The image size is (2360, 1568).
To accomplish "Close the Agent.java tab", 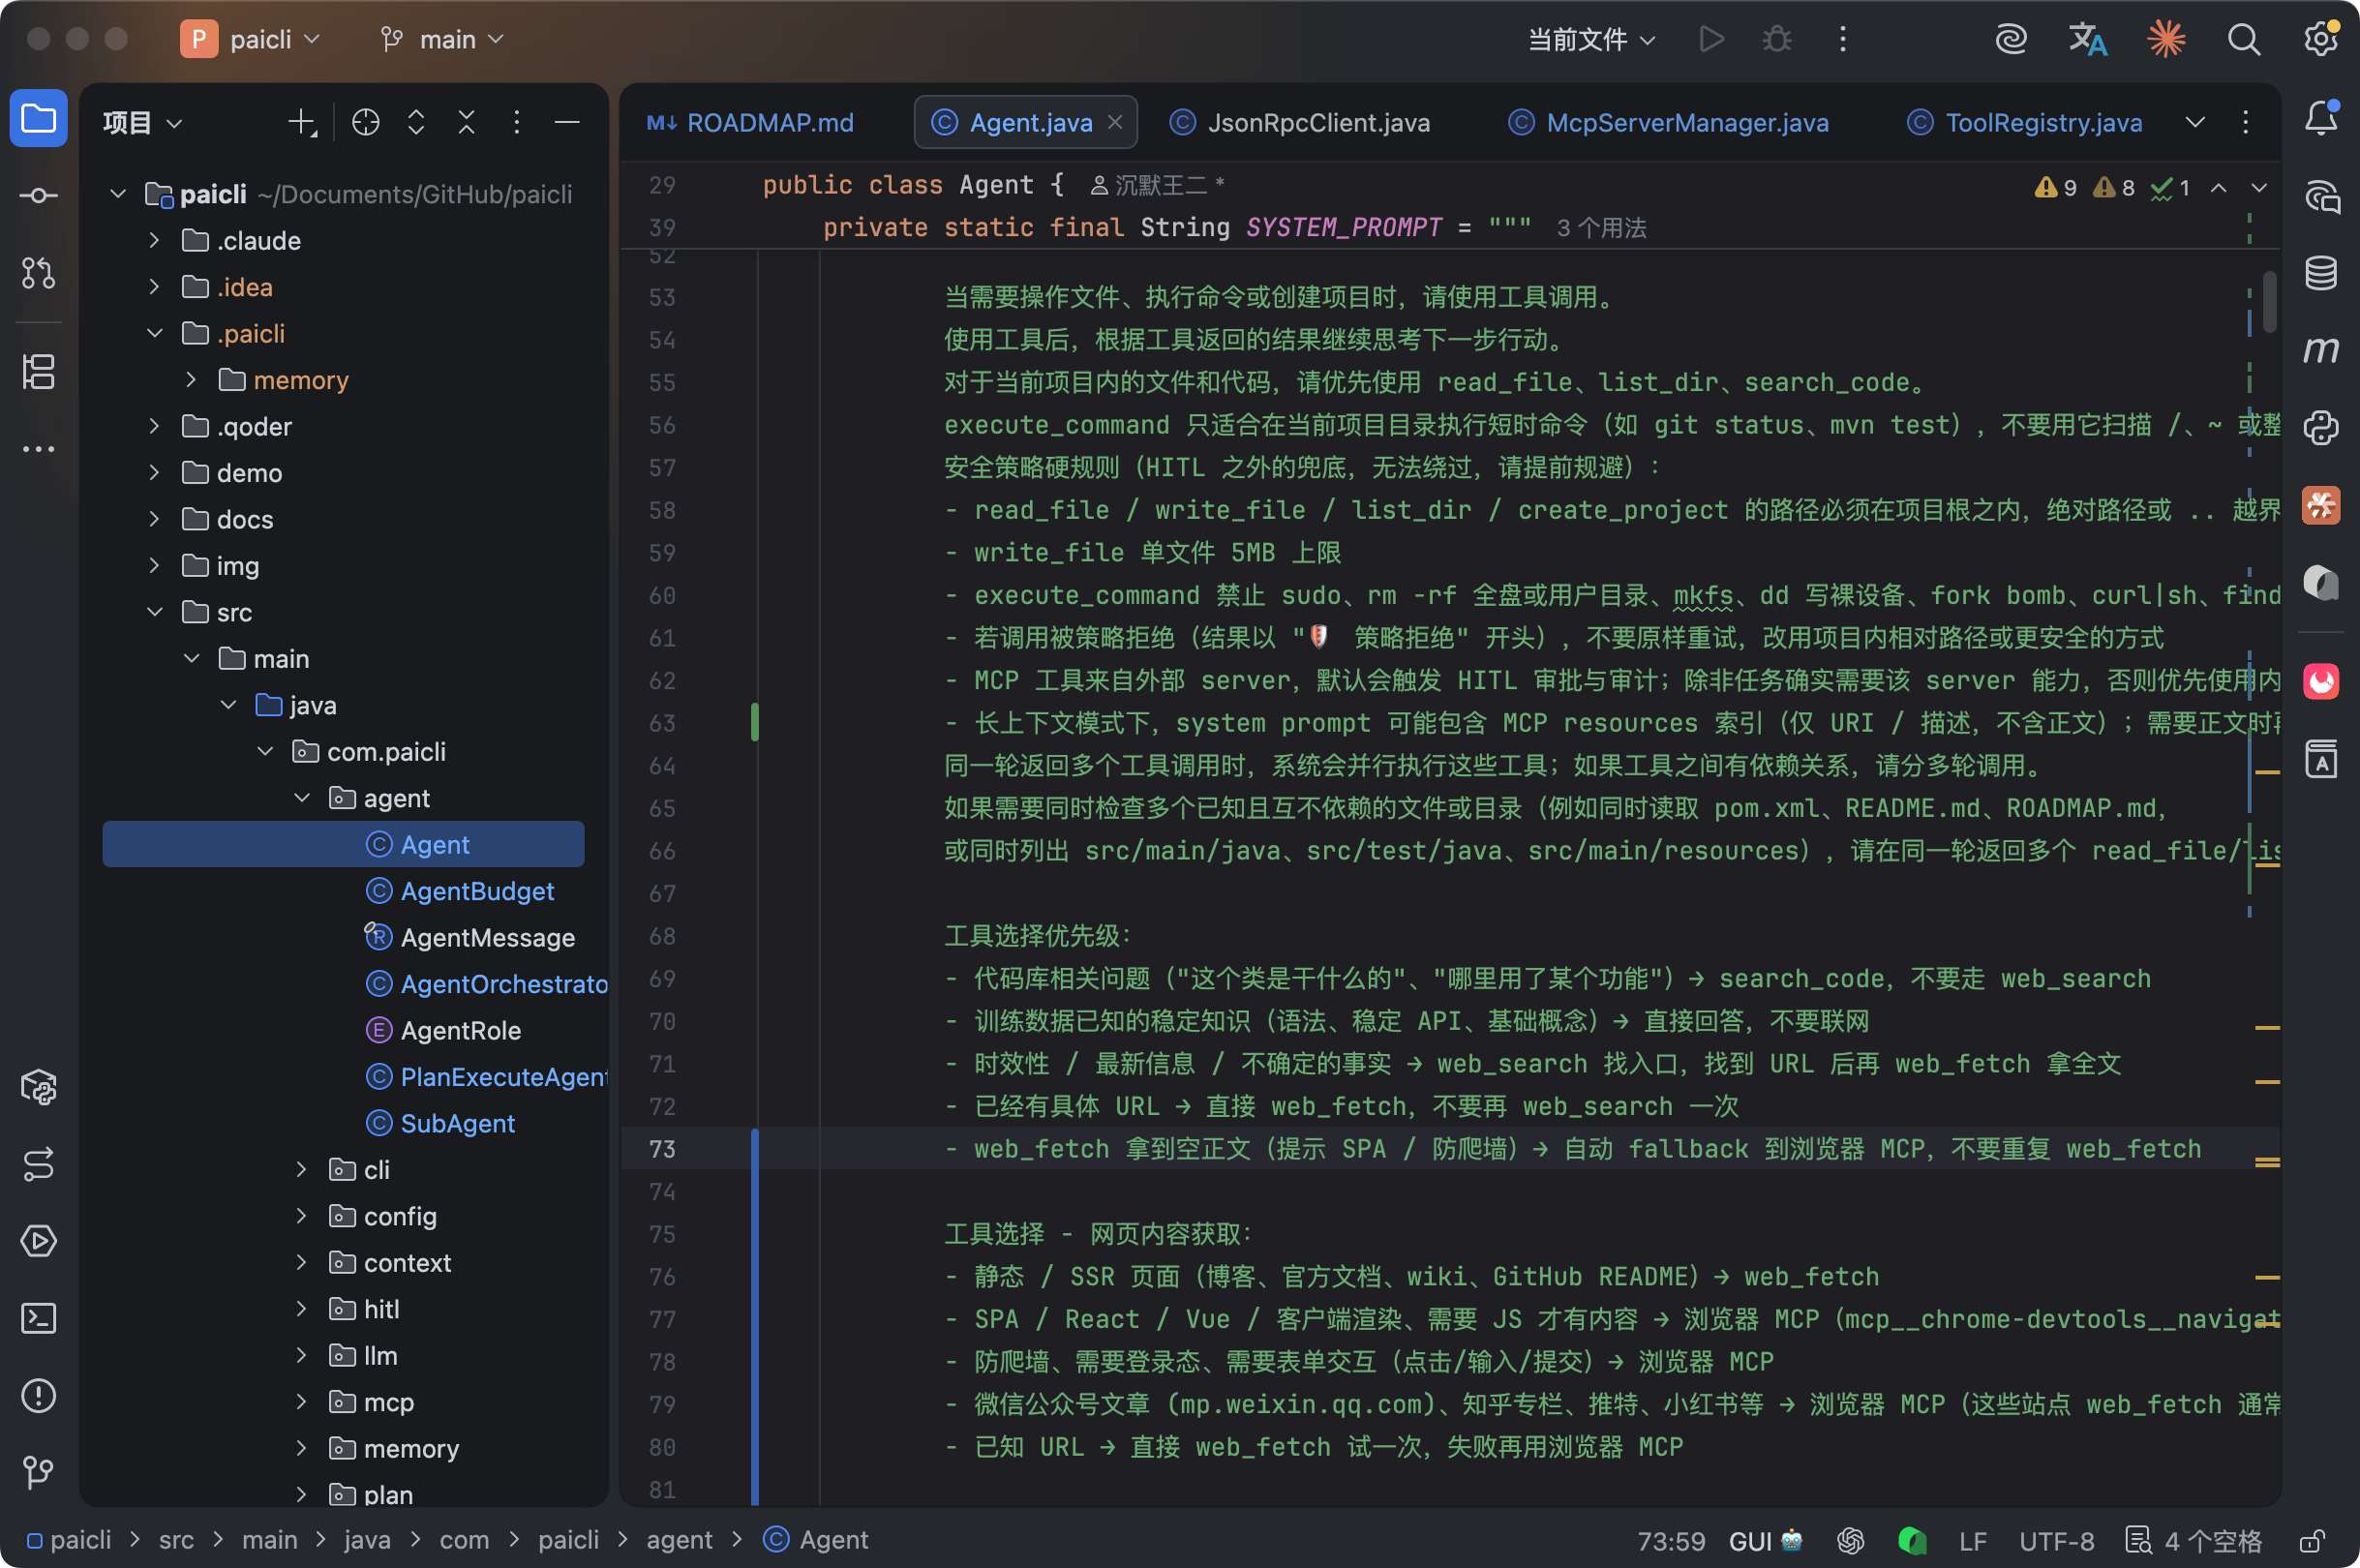I will click(x=1115, y=122).
